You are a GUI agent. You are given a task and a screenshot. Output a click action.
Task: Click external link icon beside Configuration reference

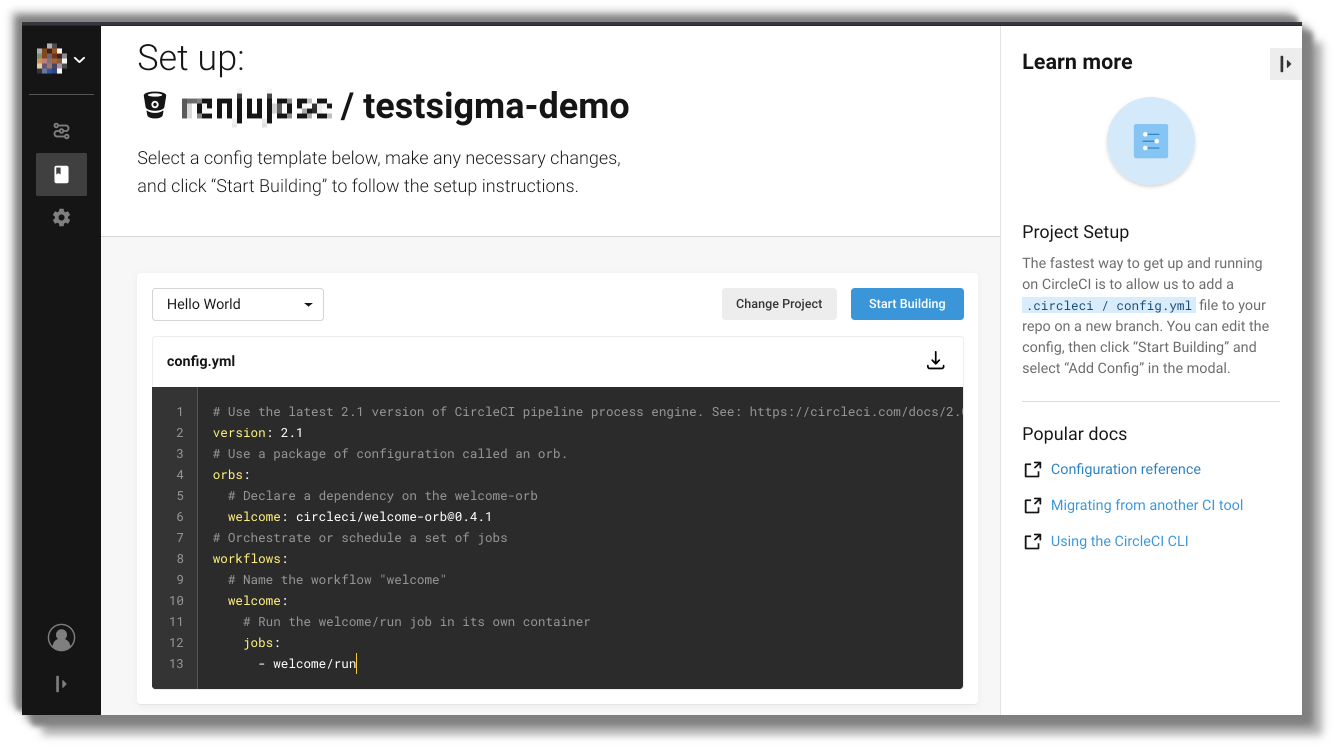coord(1032,470)
